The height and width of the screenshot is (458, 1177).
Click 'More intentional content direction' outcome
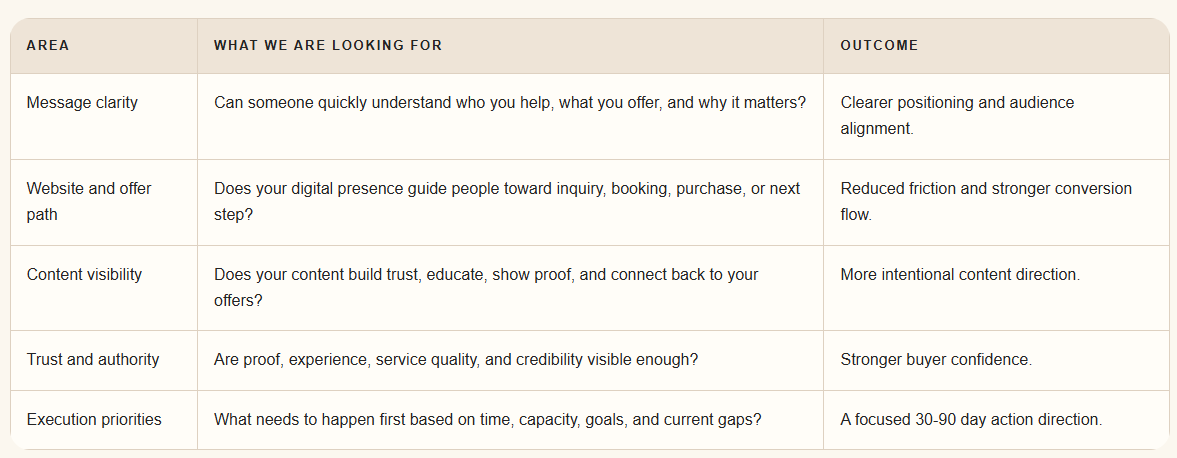[960, 275]
